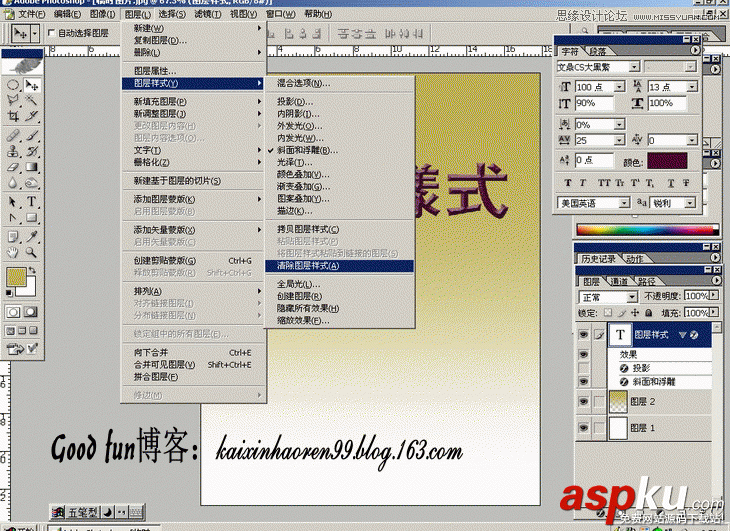Select the Magic Wand tool
The width and height of the screenshot is (730, 531).
(32, 100)
